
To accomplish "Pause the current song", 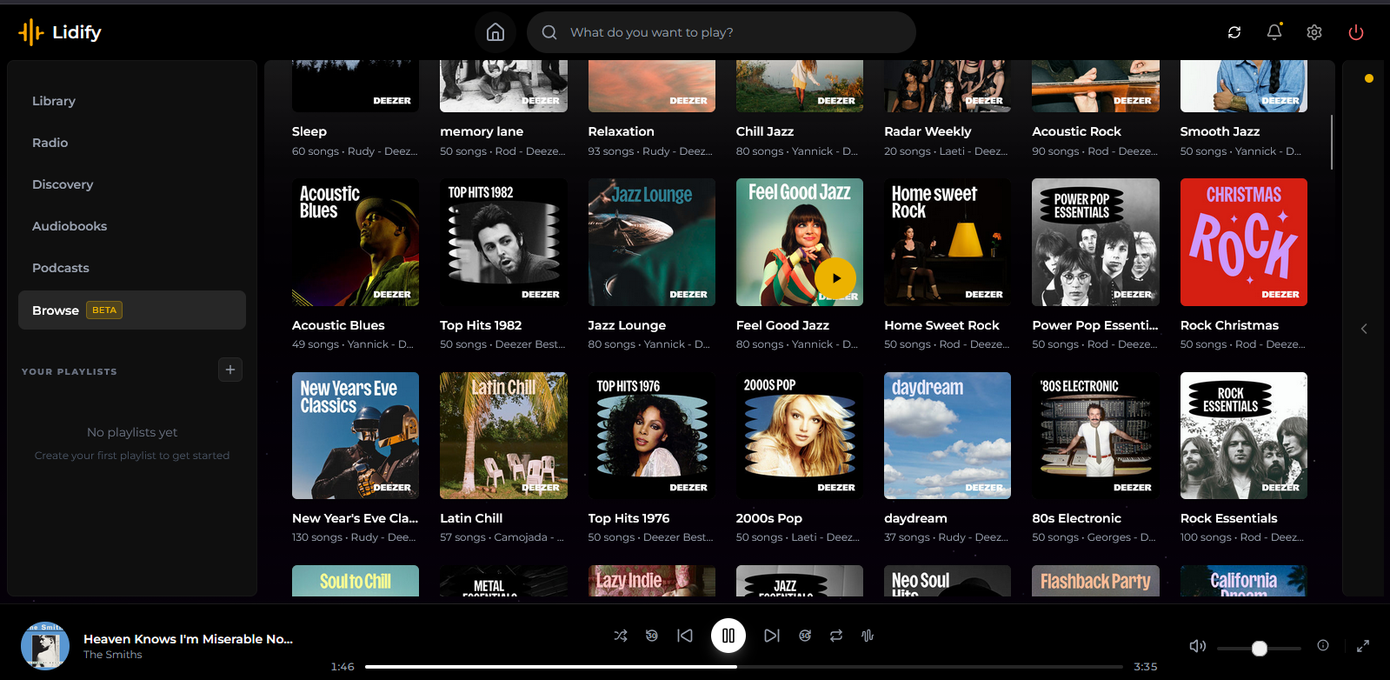I will pos(728,635).
